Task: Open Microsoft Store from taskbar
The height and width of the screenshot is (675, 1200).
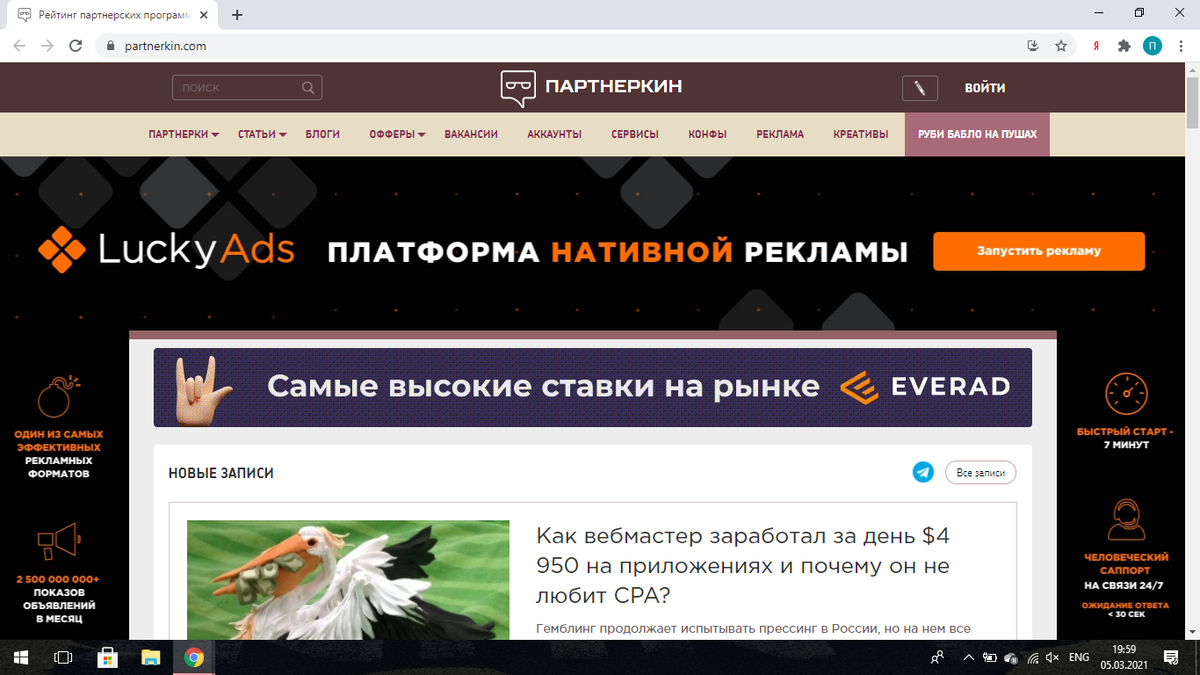Action: click(x=107, y=657)
